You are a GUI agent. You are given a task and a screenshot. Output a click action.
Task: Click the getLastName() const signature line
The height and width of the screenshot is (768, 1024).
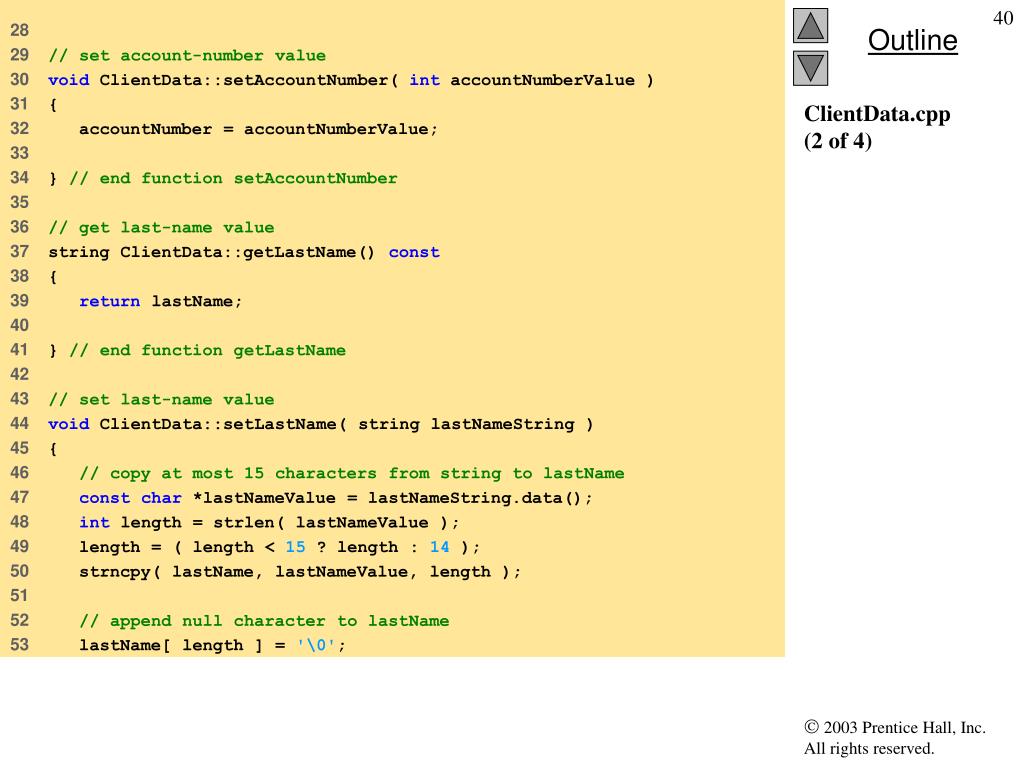[244, 252]
